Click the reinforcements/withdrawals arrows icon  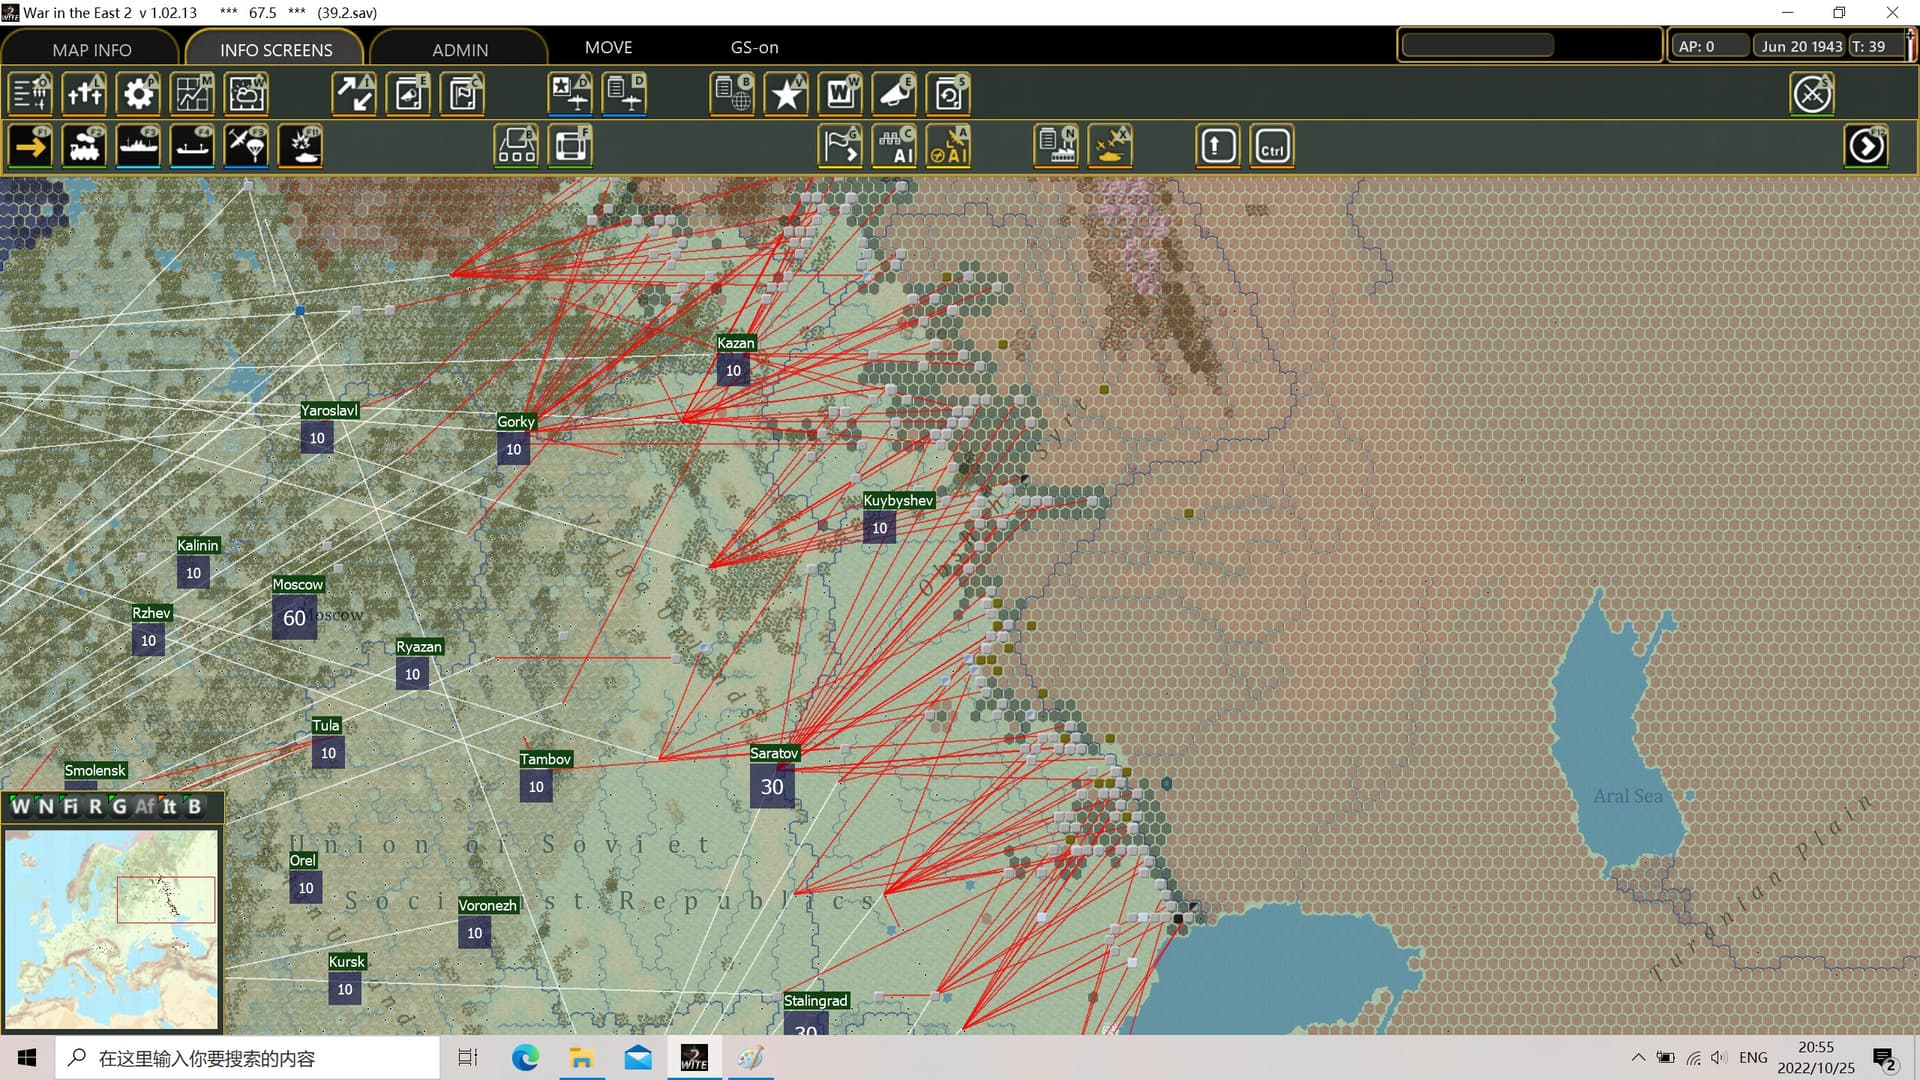(x=355, y=94)
